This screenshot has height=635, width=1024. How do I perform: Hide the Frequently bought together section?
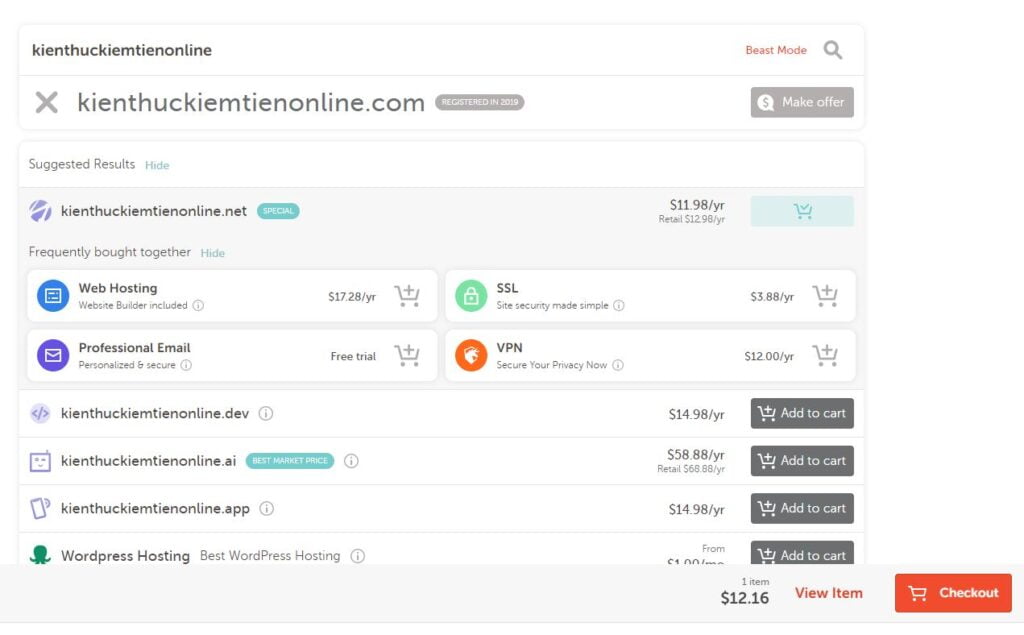pos(212,253)
